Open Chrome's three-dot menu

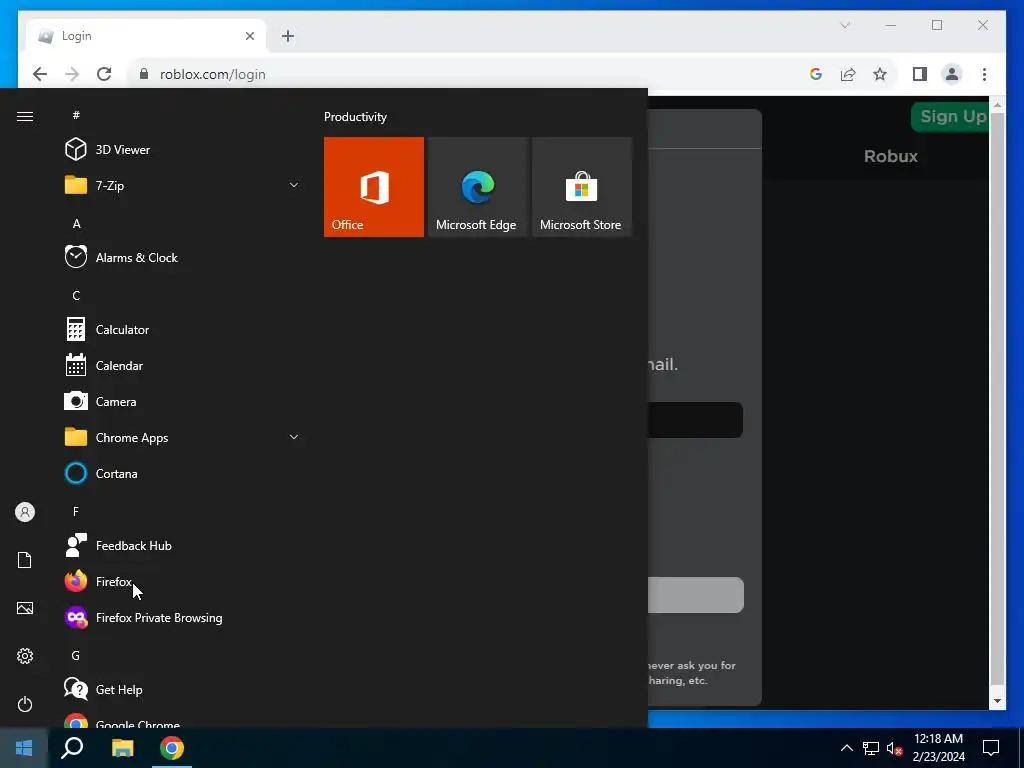pos(984,74)
